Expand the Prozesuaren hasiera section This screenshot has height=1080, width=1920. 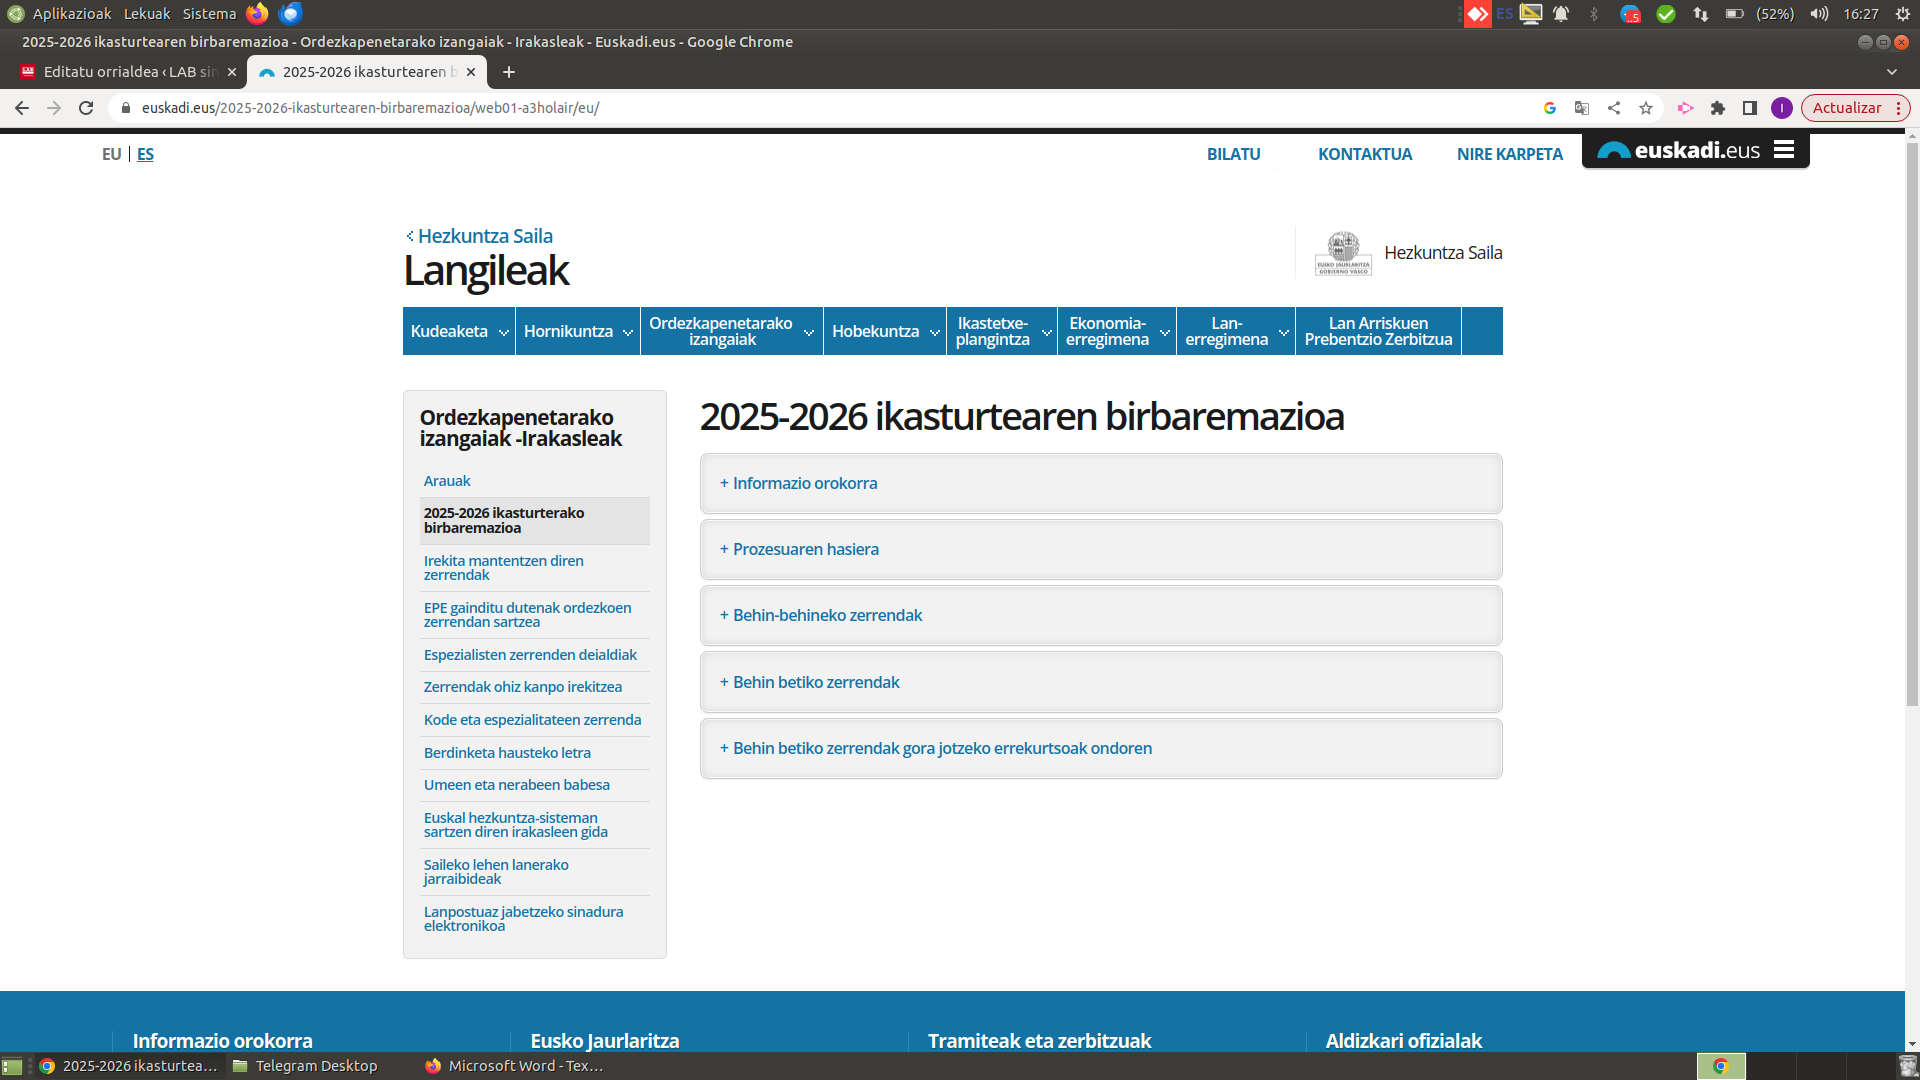coord(805,549)
